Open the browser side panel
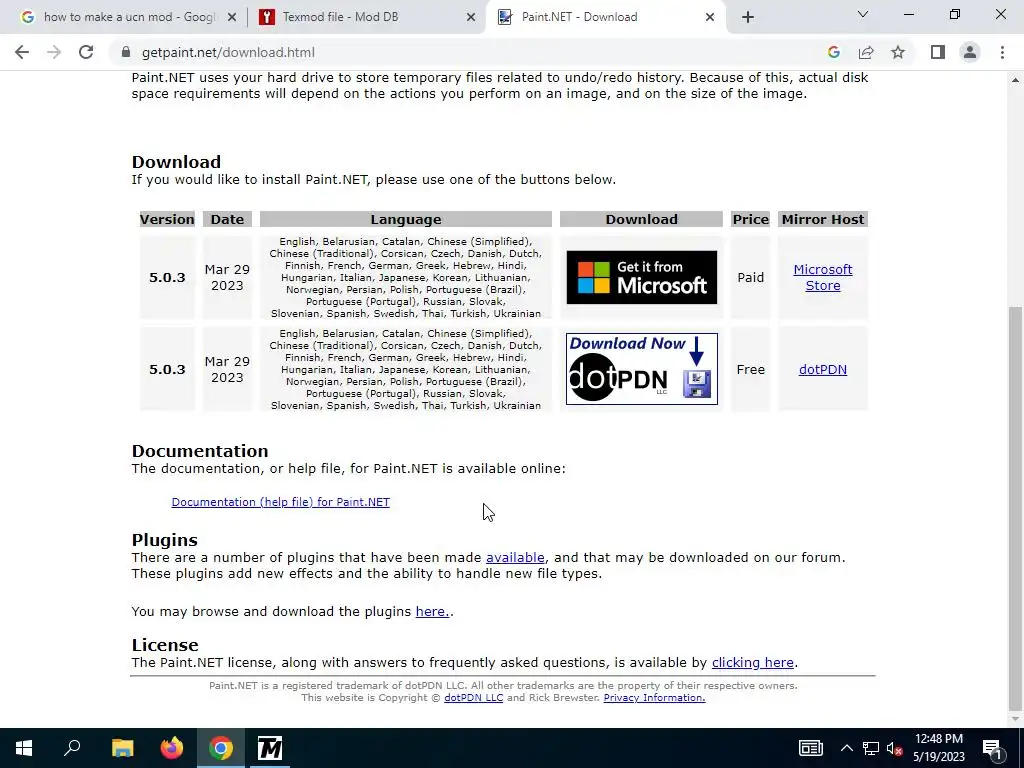The height and width of the screenshot is (768, 1024). click(x=938, y=52)
